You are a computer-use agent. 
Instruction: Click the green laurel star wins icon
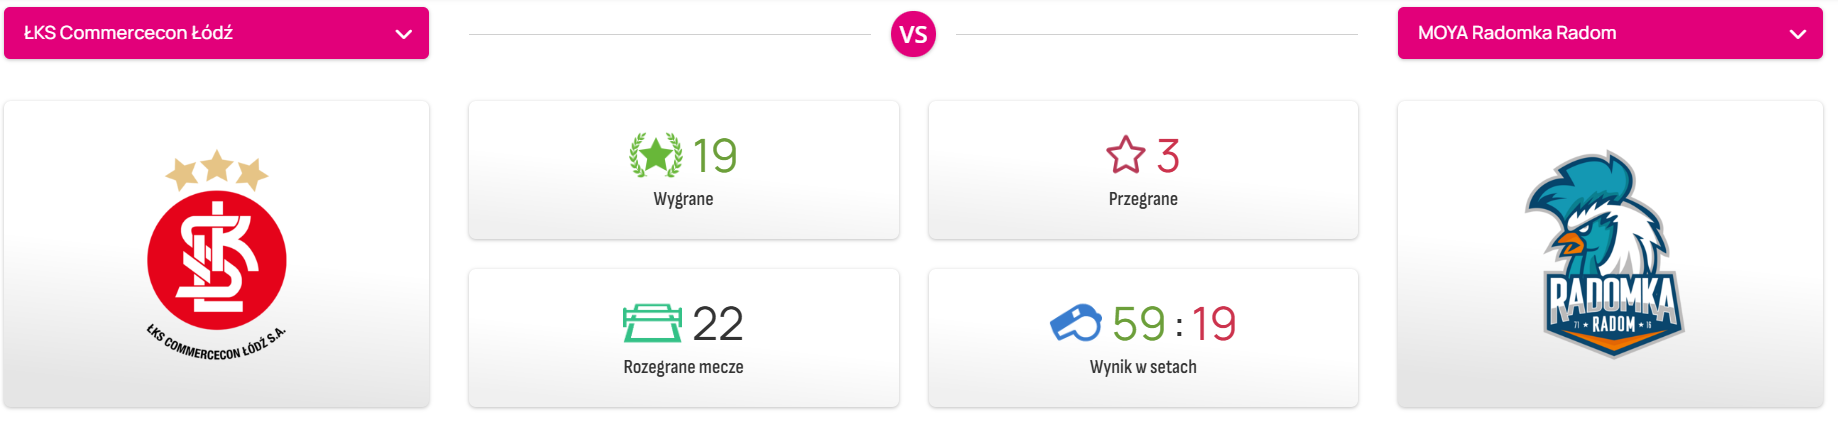pos(656,156)
